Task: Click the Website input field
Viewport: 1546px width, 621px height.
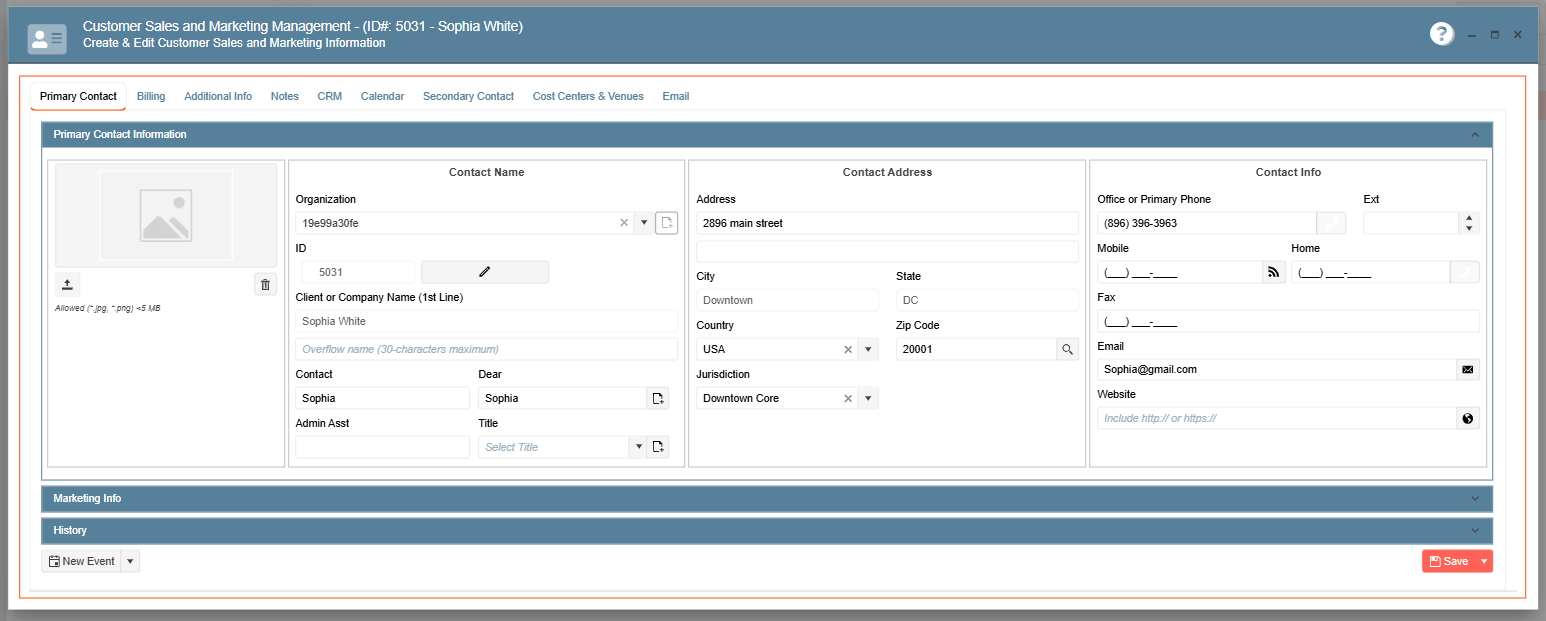Action: [x=1277, y=418]
